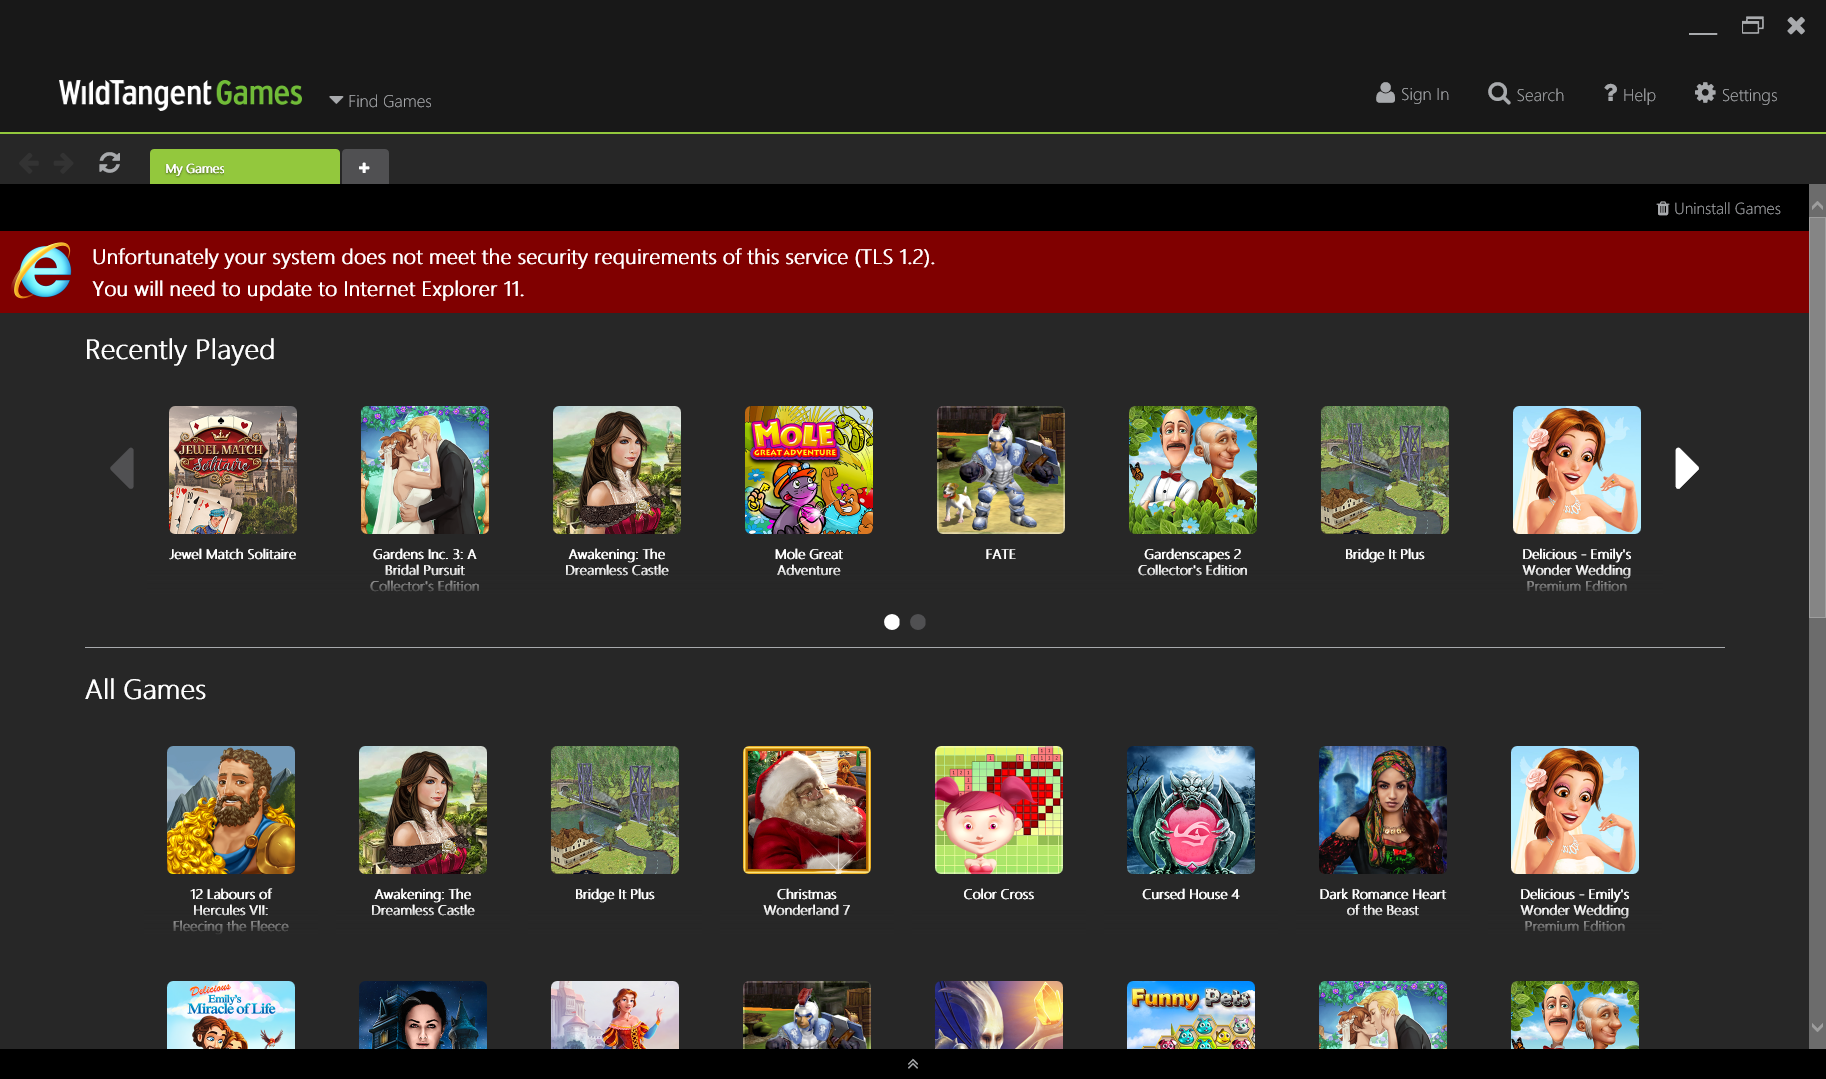Viewport: 1826px width, 1079px height.
Task: Launch Mole Great Adventure game
Action: (x=809, y=470)
